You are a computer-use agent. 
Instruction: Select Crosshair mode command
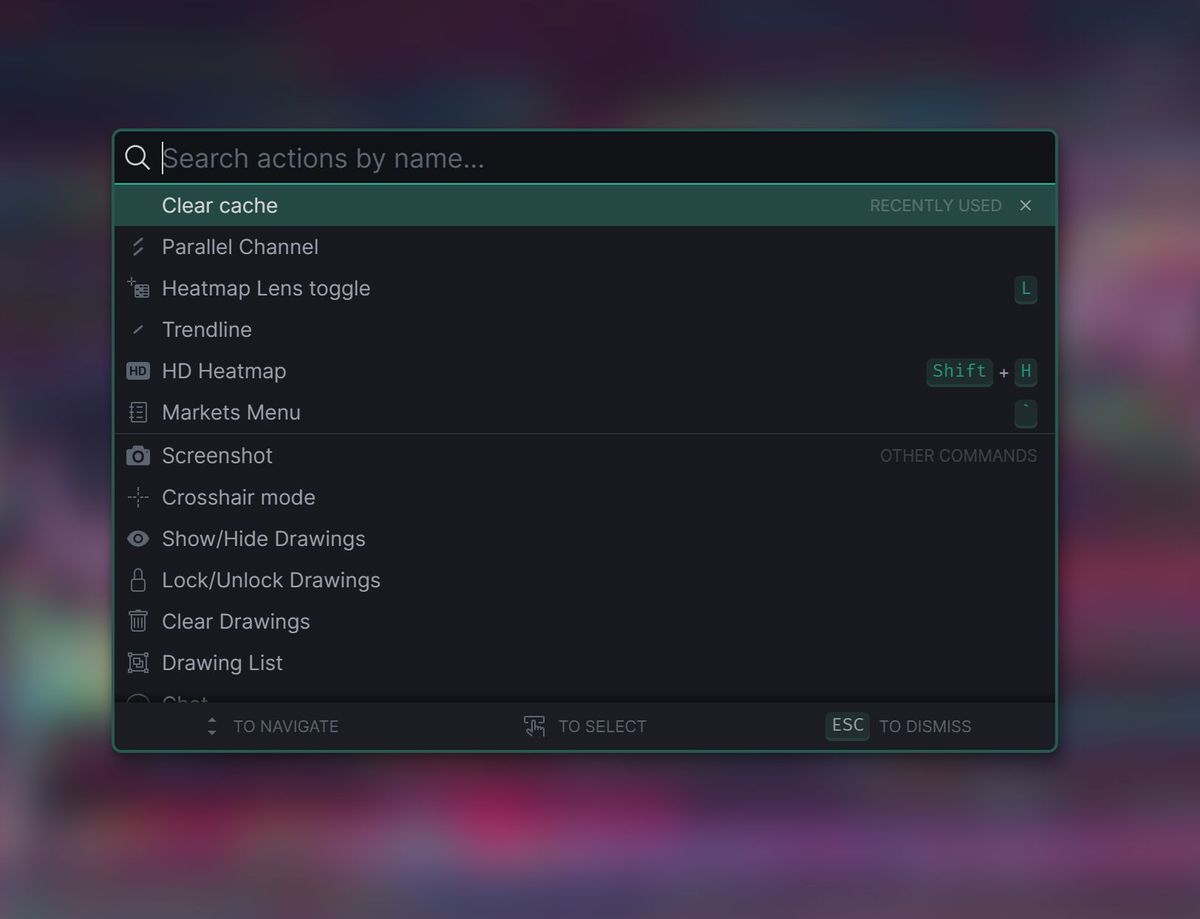[x=585, y=497]
